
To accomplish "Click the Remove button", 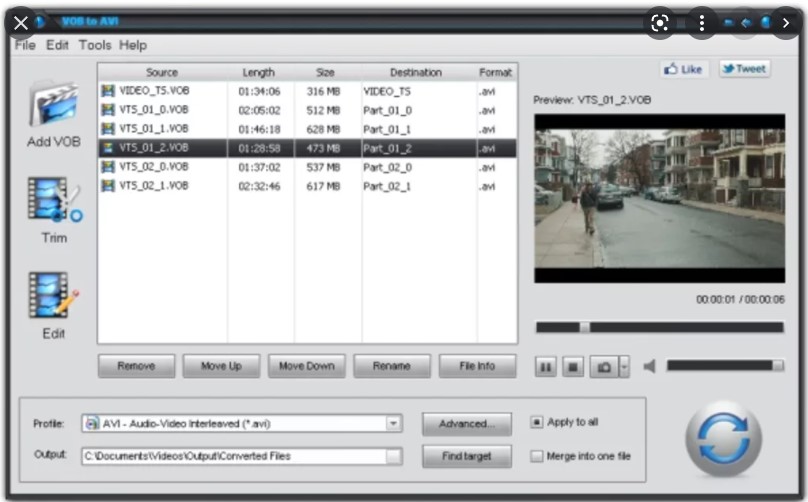I will (136, 366).
